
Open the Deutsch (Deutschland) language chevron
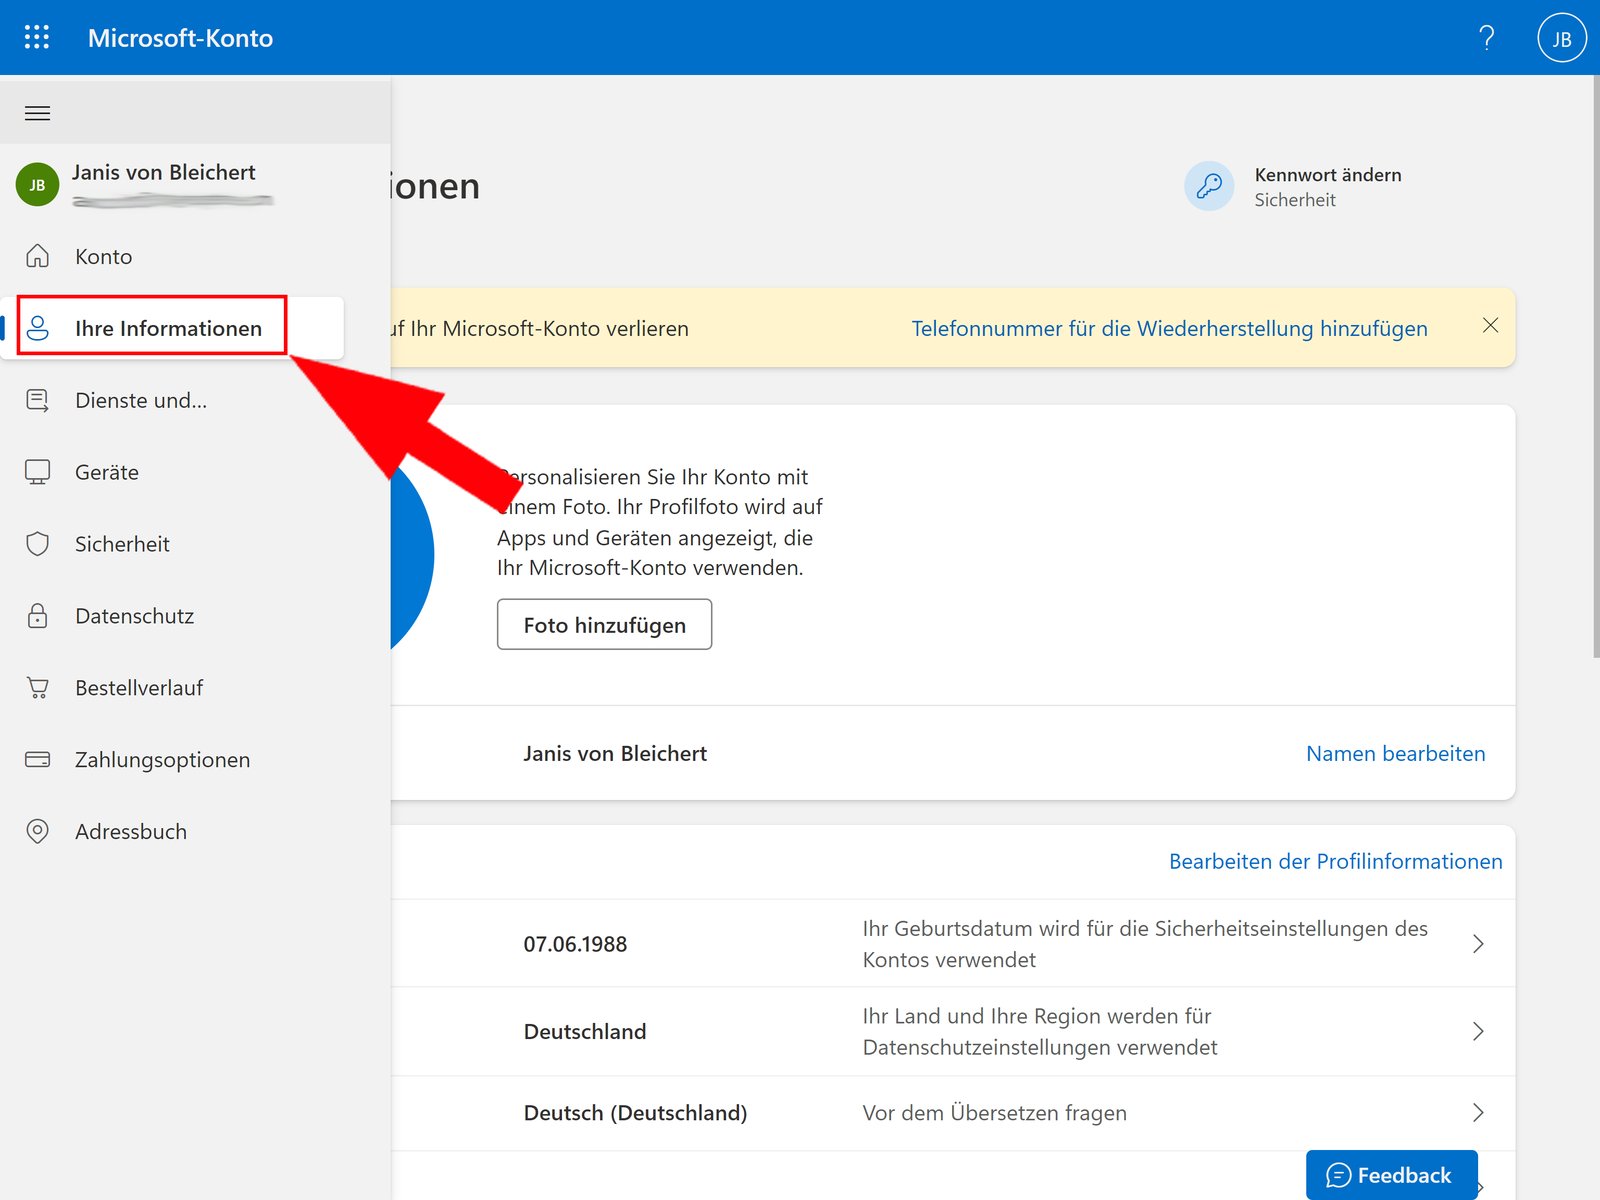1478,1112
